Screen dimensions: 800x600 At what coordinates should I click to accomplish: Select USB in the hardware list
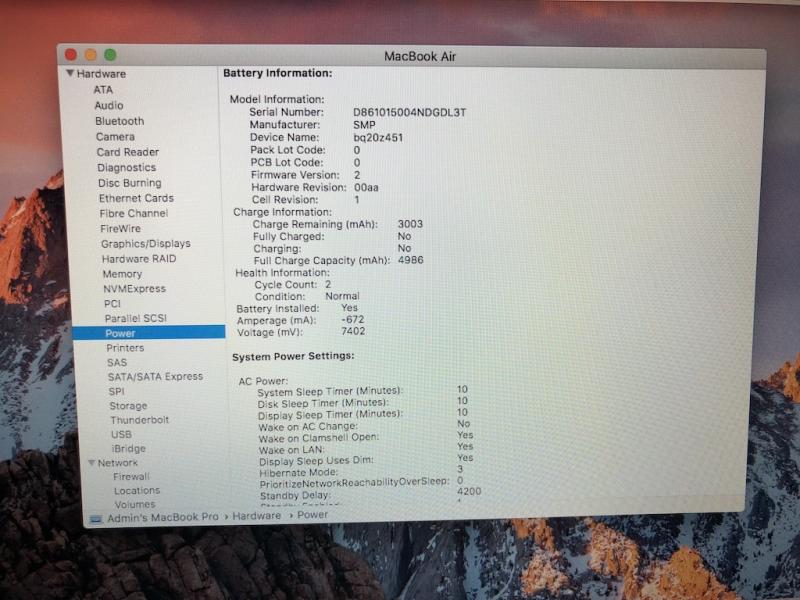pyautogui.click(x=121, y=435)
